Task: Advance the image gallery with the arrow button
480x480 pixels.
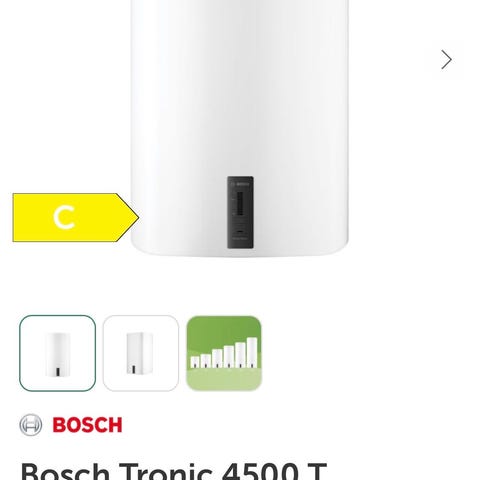Action: (446, 60)
